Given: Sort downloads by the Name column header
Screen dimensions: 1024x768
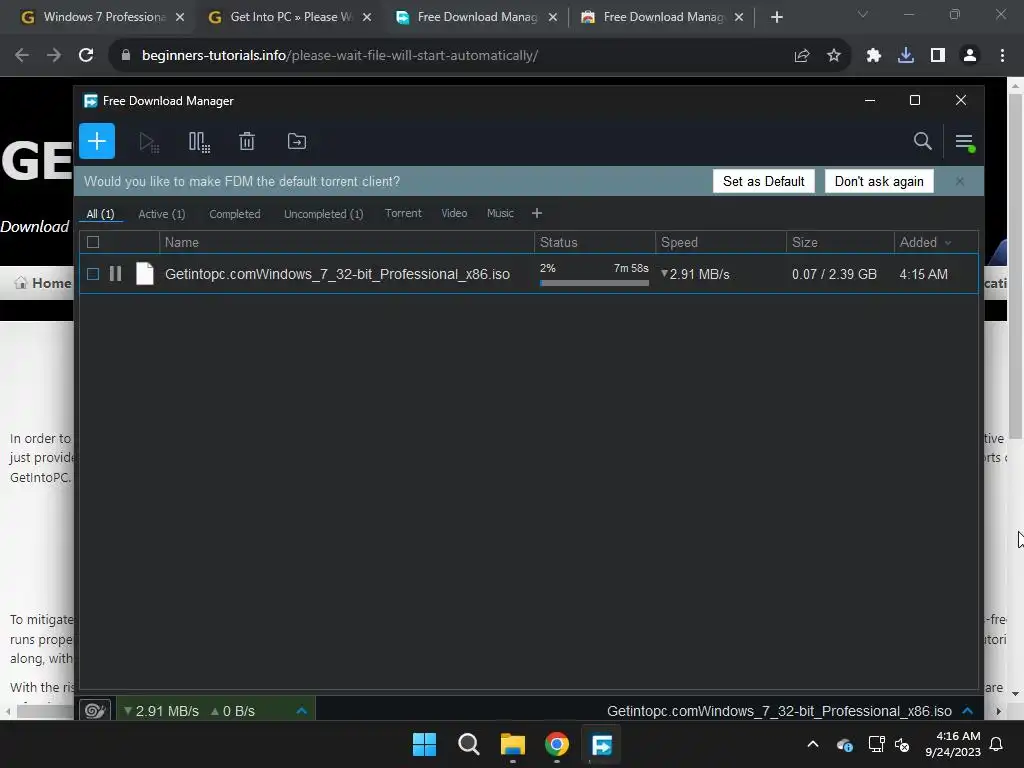Looking at the screenshot, I should pyautogui.click(x=346, y=242).
